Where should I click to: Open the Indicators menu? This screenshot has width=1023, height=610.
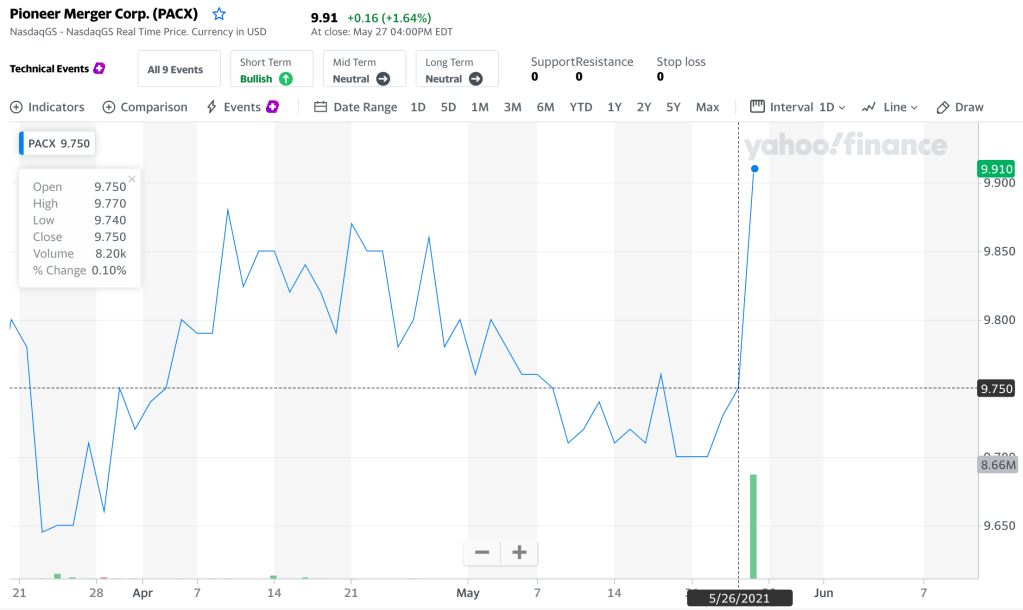[47, 107]
